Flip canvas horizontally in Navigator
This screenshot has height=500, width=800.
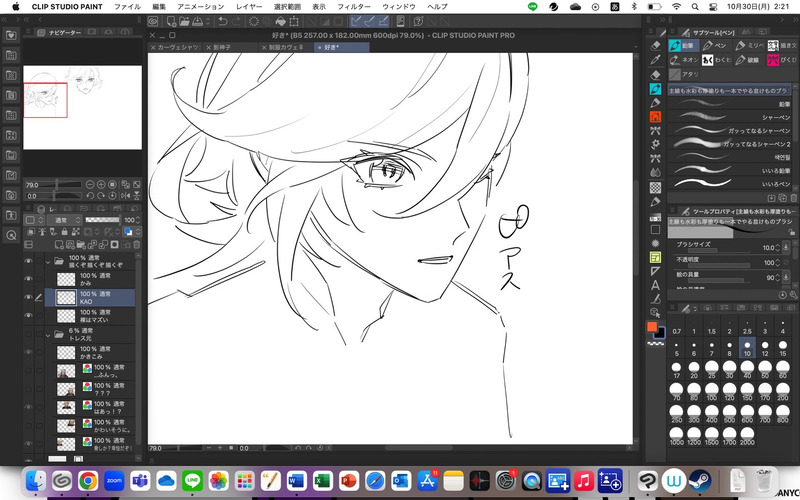click(x=125, y=195)
